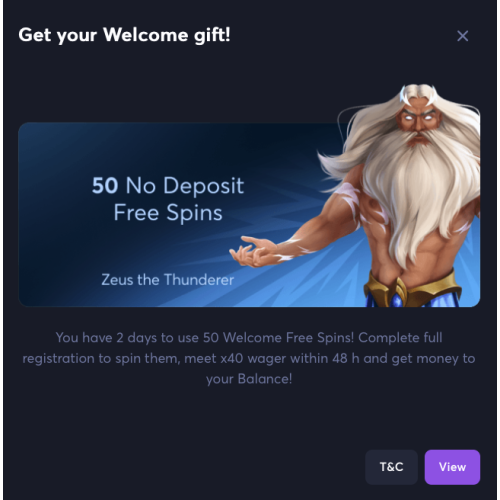Open the T&C terms button
This screenshot has width=500, height=500.
[391, 467]
